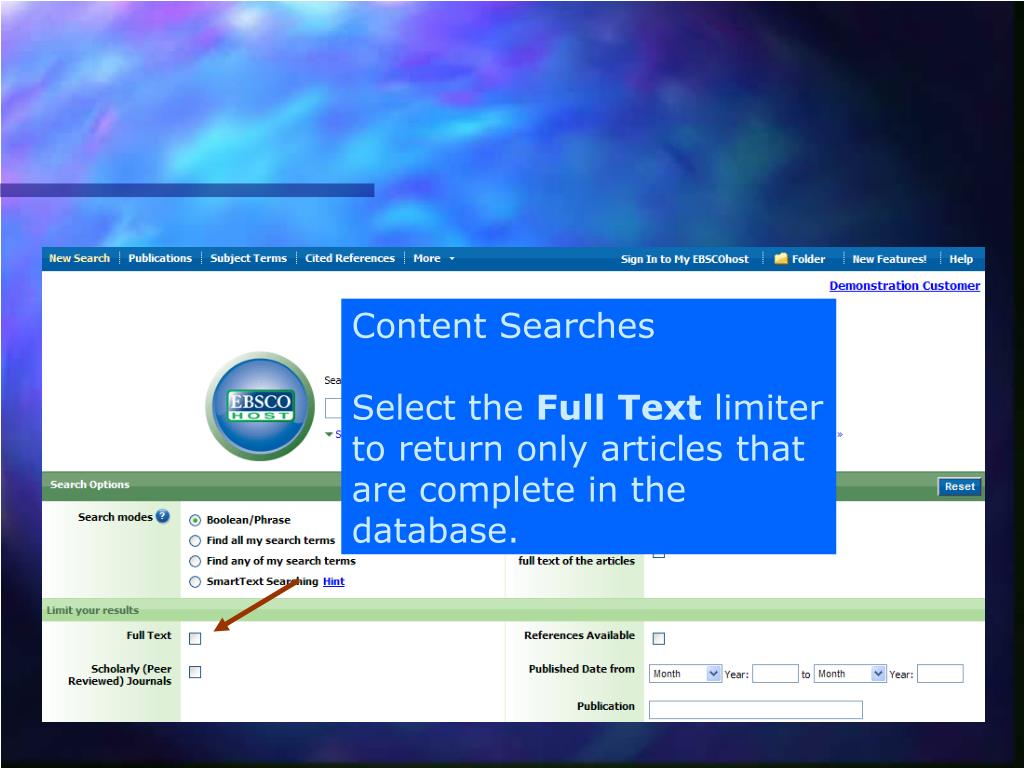
Task: Open the New Search tab
Action: tap(80, 259)
